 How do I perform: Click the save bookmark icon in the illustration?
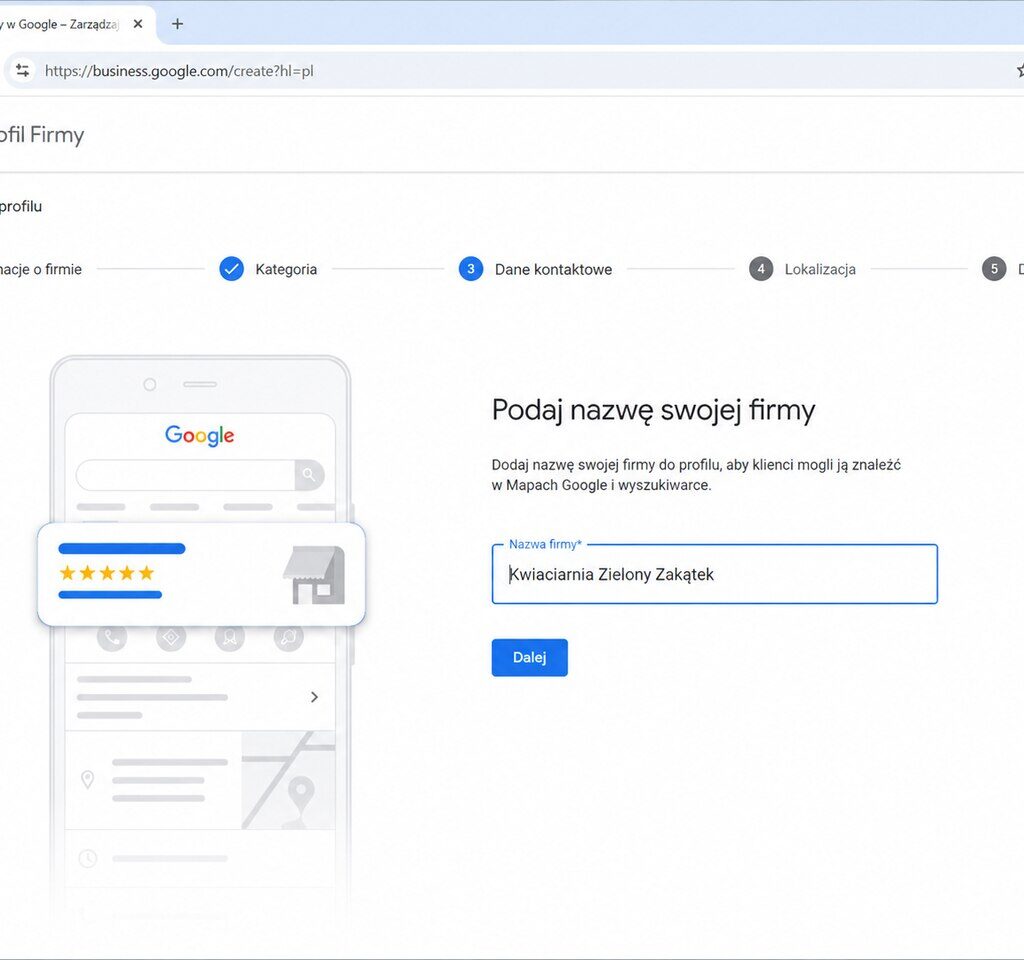[230, 637]
